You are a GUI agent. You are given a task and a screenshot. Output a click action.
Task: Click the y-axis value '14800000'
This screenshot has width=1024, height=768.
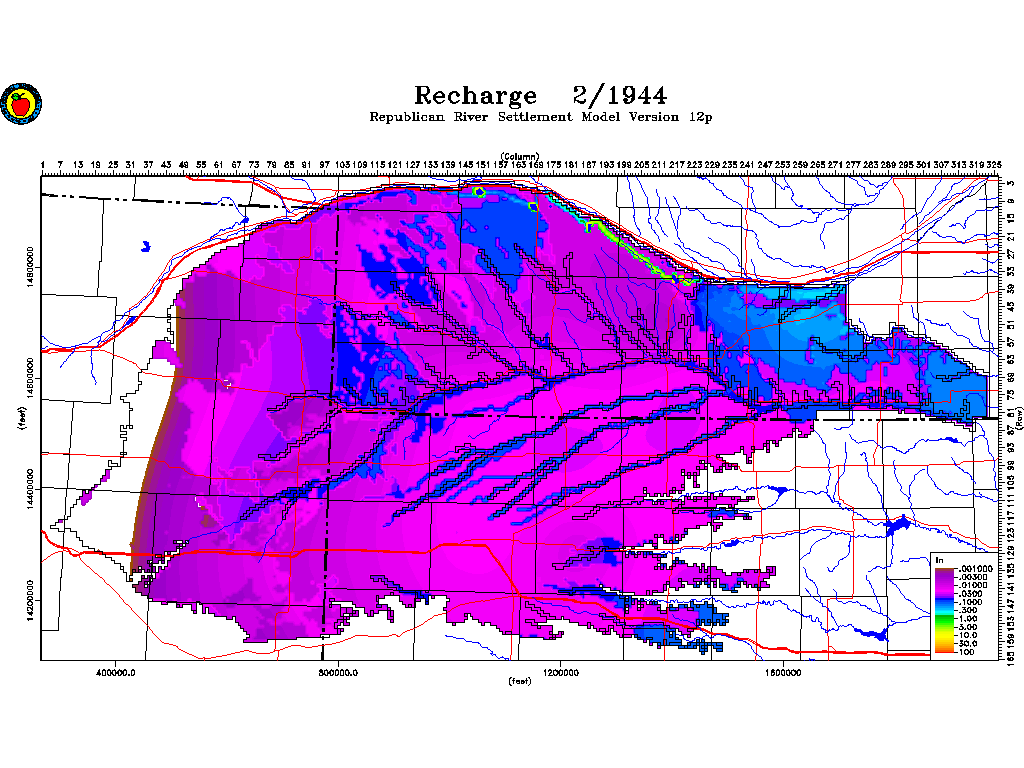[x=30, y=268]
